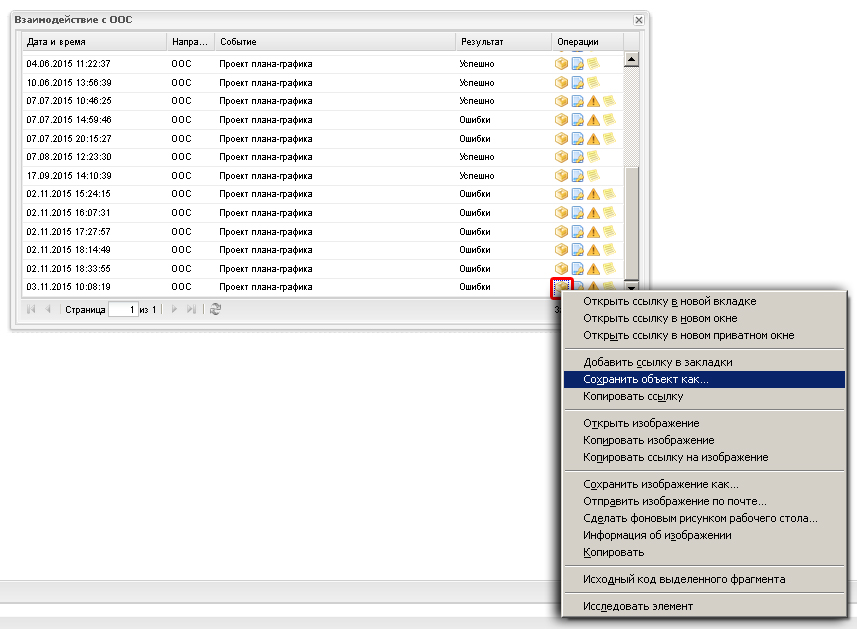Click package icon in 04.06.2015 11:22:37 row
The width and height of the screenshot is (857, 629).
(561, 64)
